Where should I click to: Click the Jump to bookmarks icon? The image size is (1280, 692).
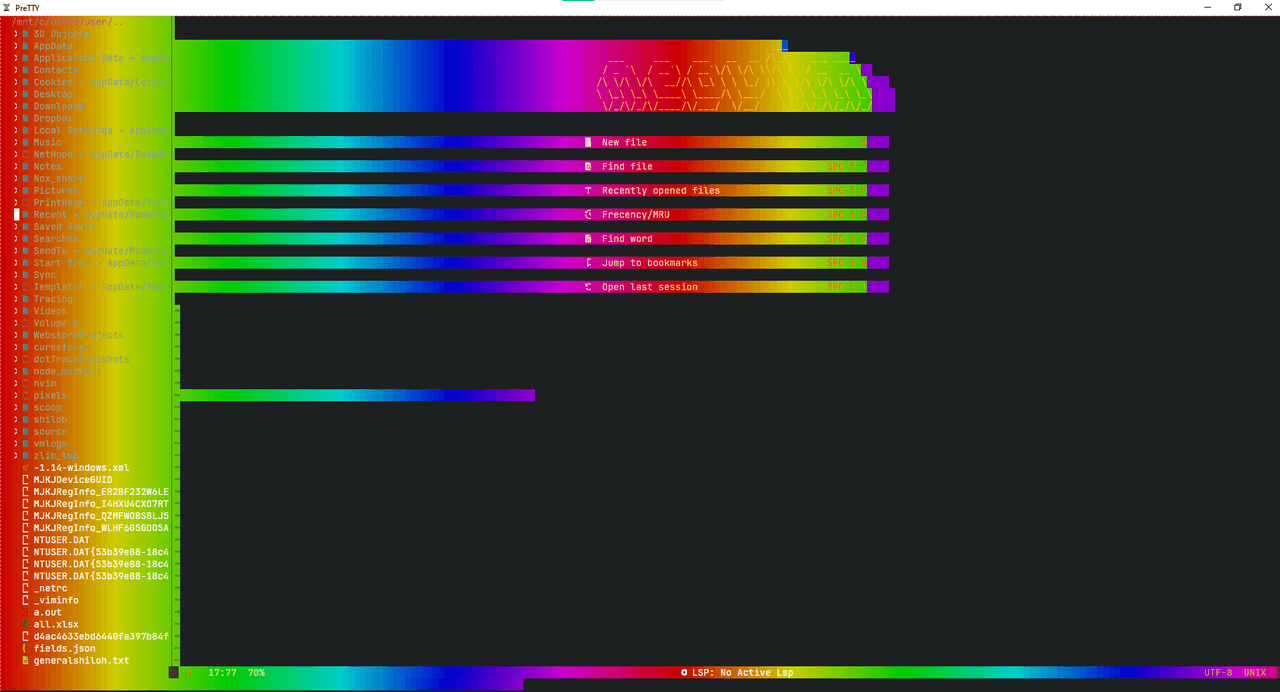click(x=588, y=262)
